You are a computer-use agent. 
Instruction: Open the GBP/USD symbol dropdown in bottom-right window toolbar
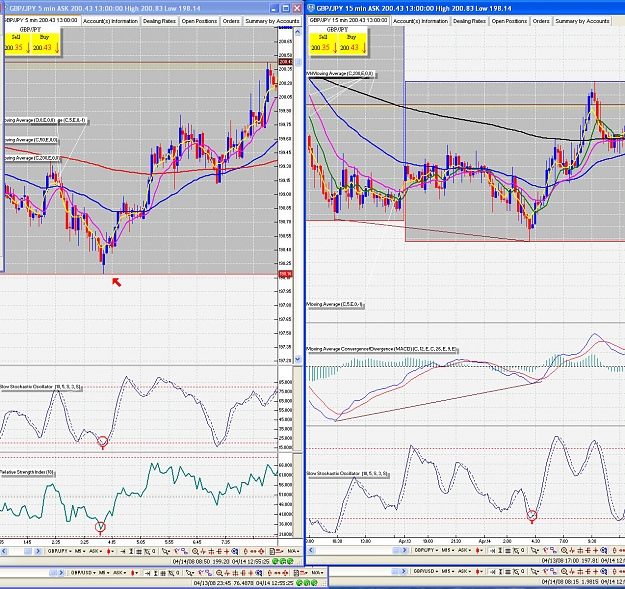426,571
